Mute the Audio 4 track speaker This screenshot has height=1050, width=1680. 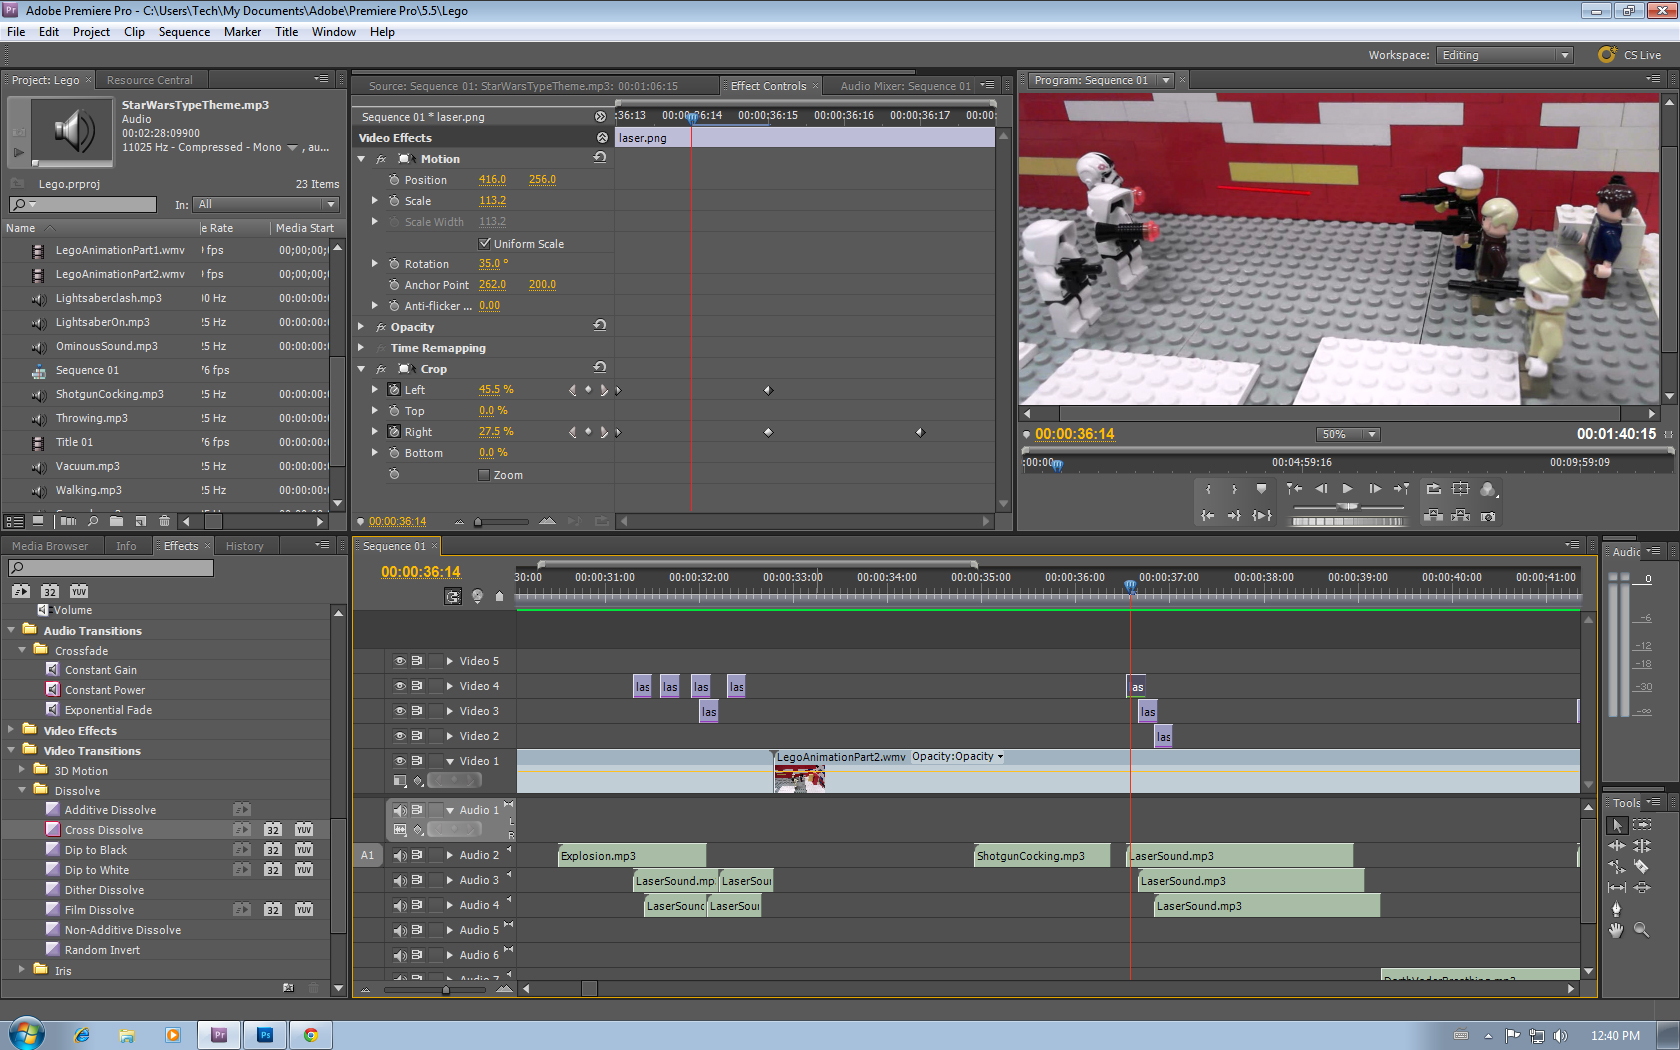point(400,905)
